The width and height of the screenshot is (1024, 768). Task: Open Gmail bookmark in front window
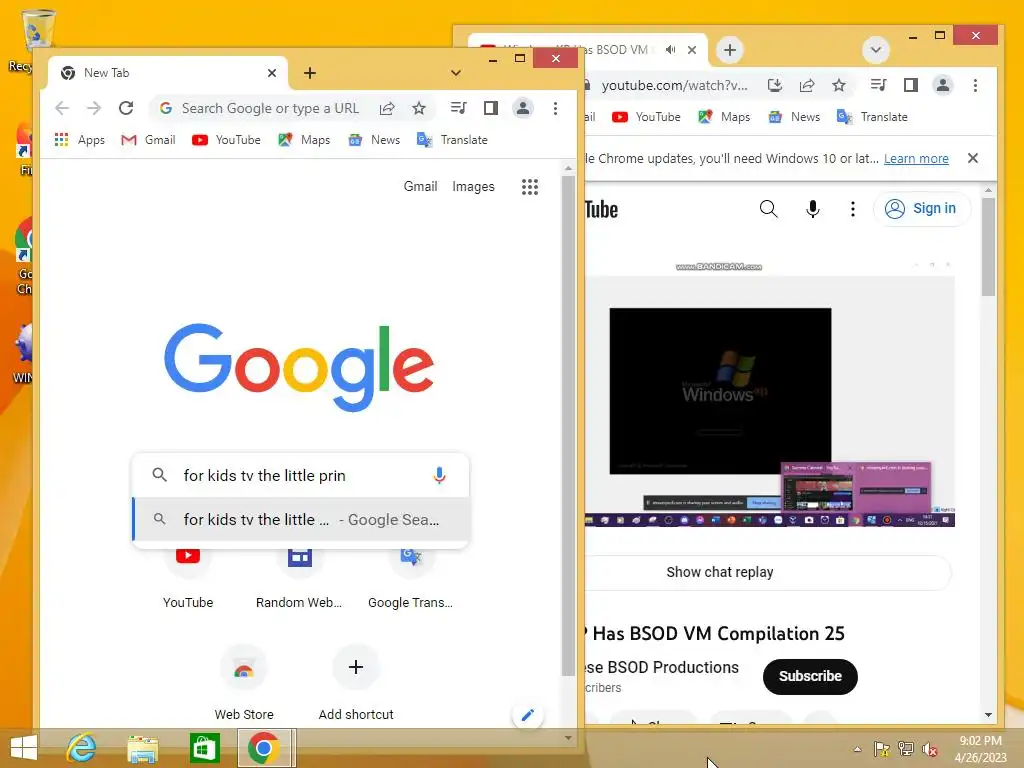click(x=148, y=140)
